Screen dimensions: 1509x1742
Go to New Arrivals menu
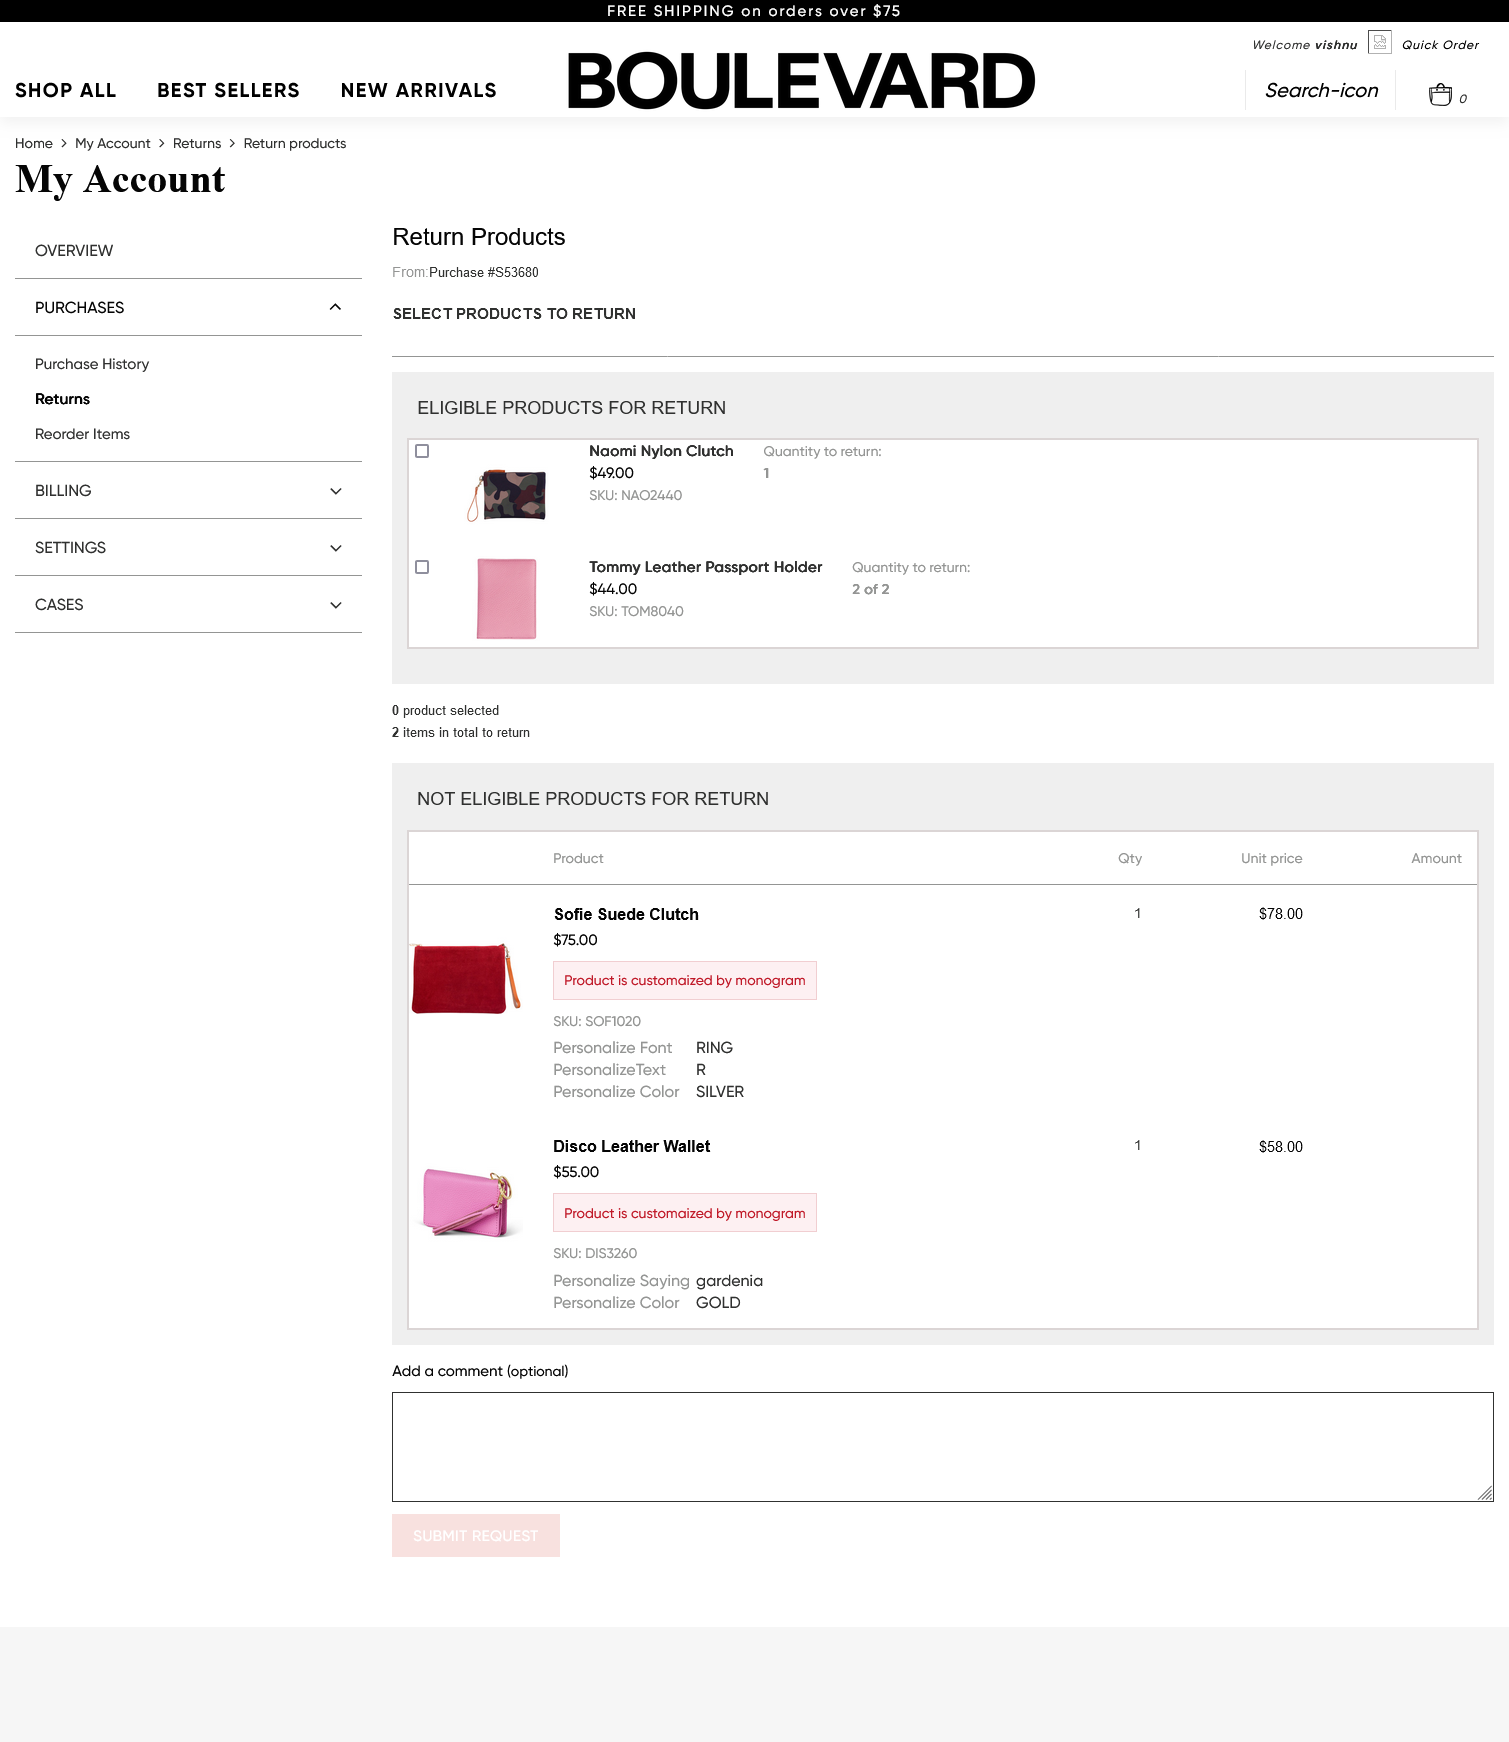418,91
